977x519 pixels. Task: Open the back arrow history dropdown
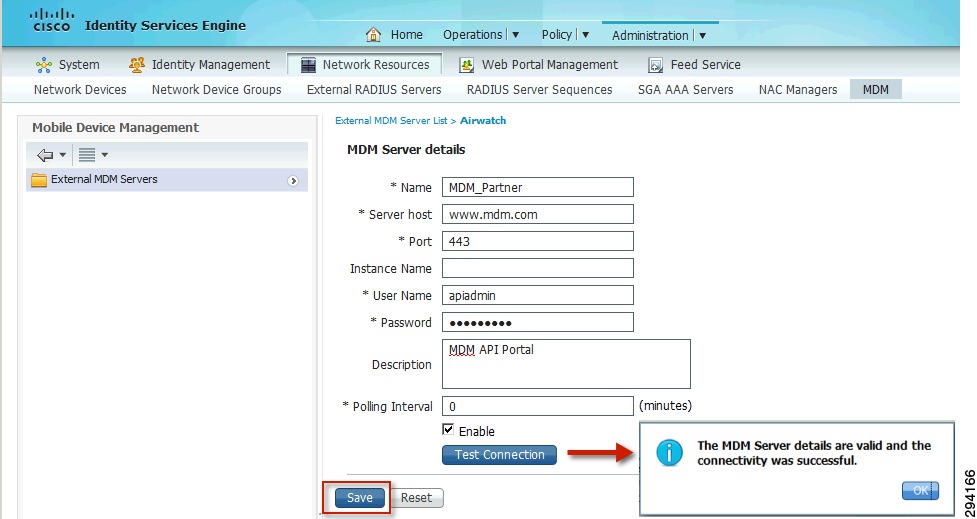click(x=63, y=155)
